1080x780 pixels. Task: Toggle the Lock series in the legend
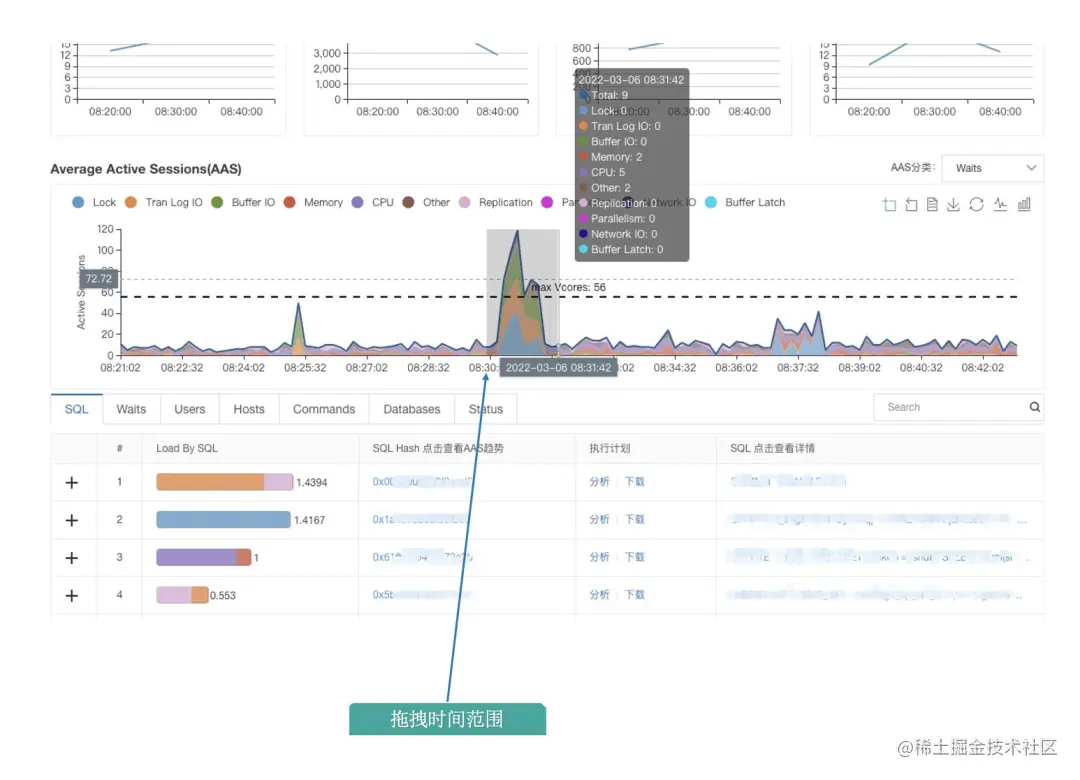coord(94,203)
